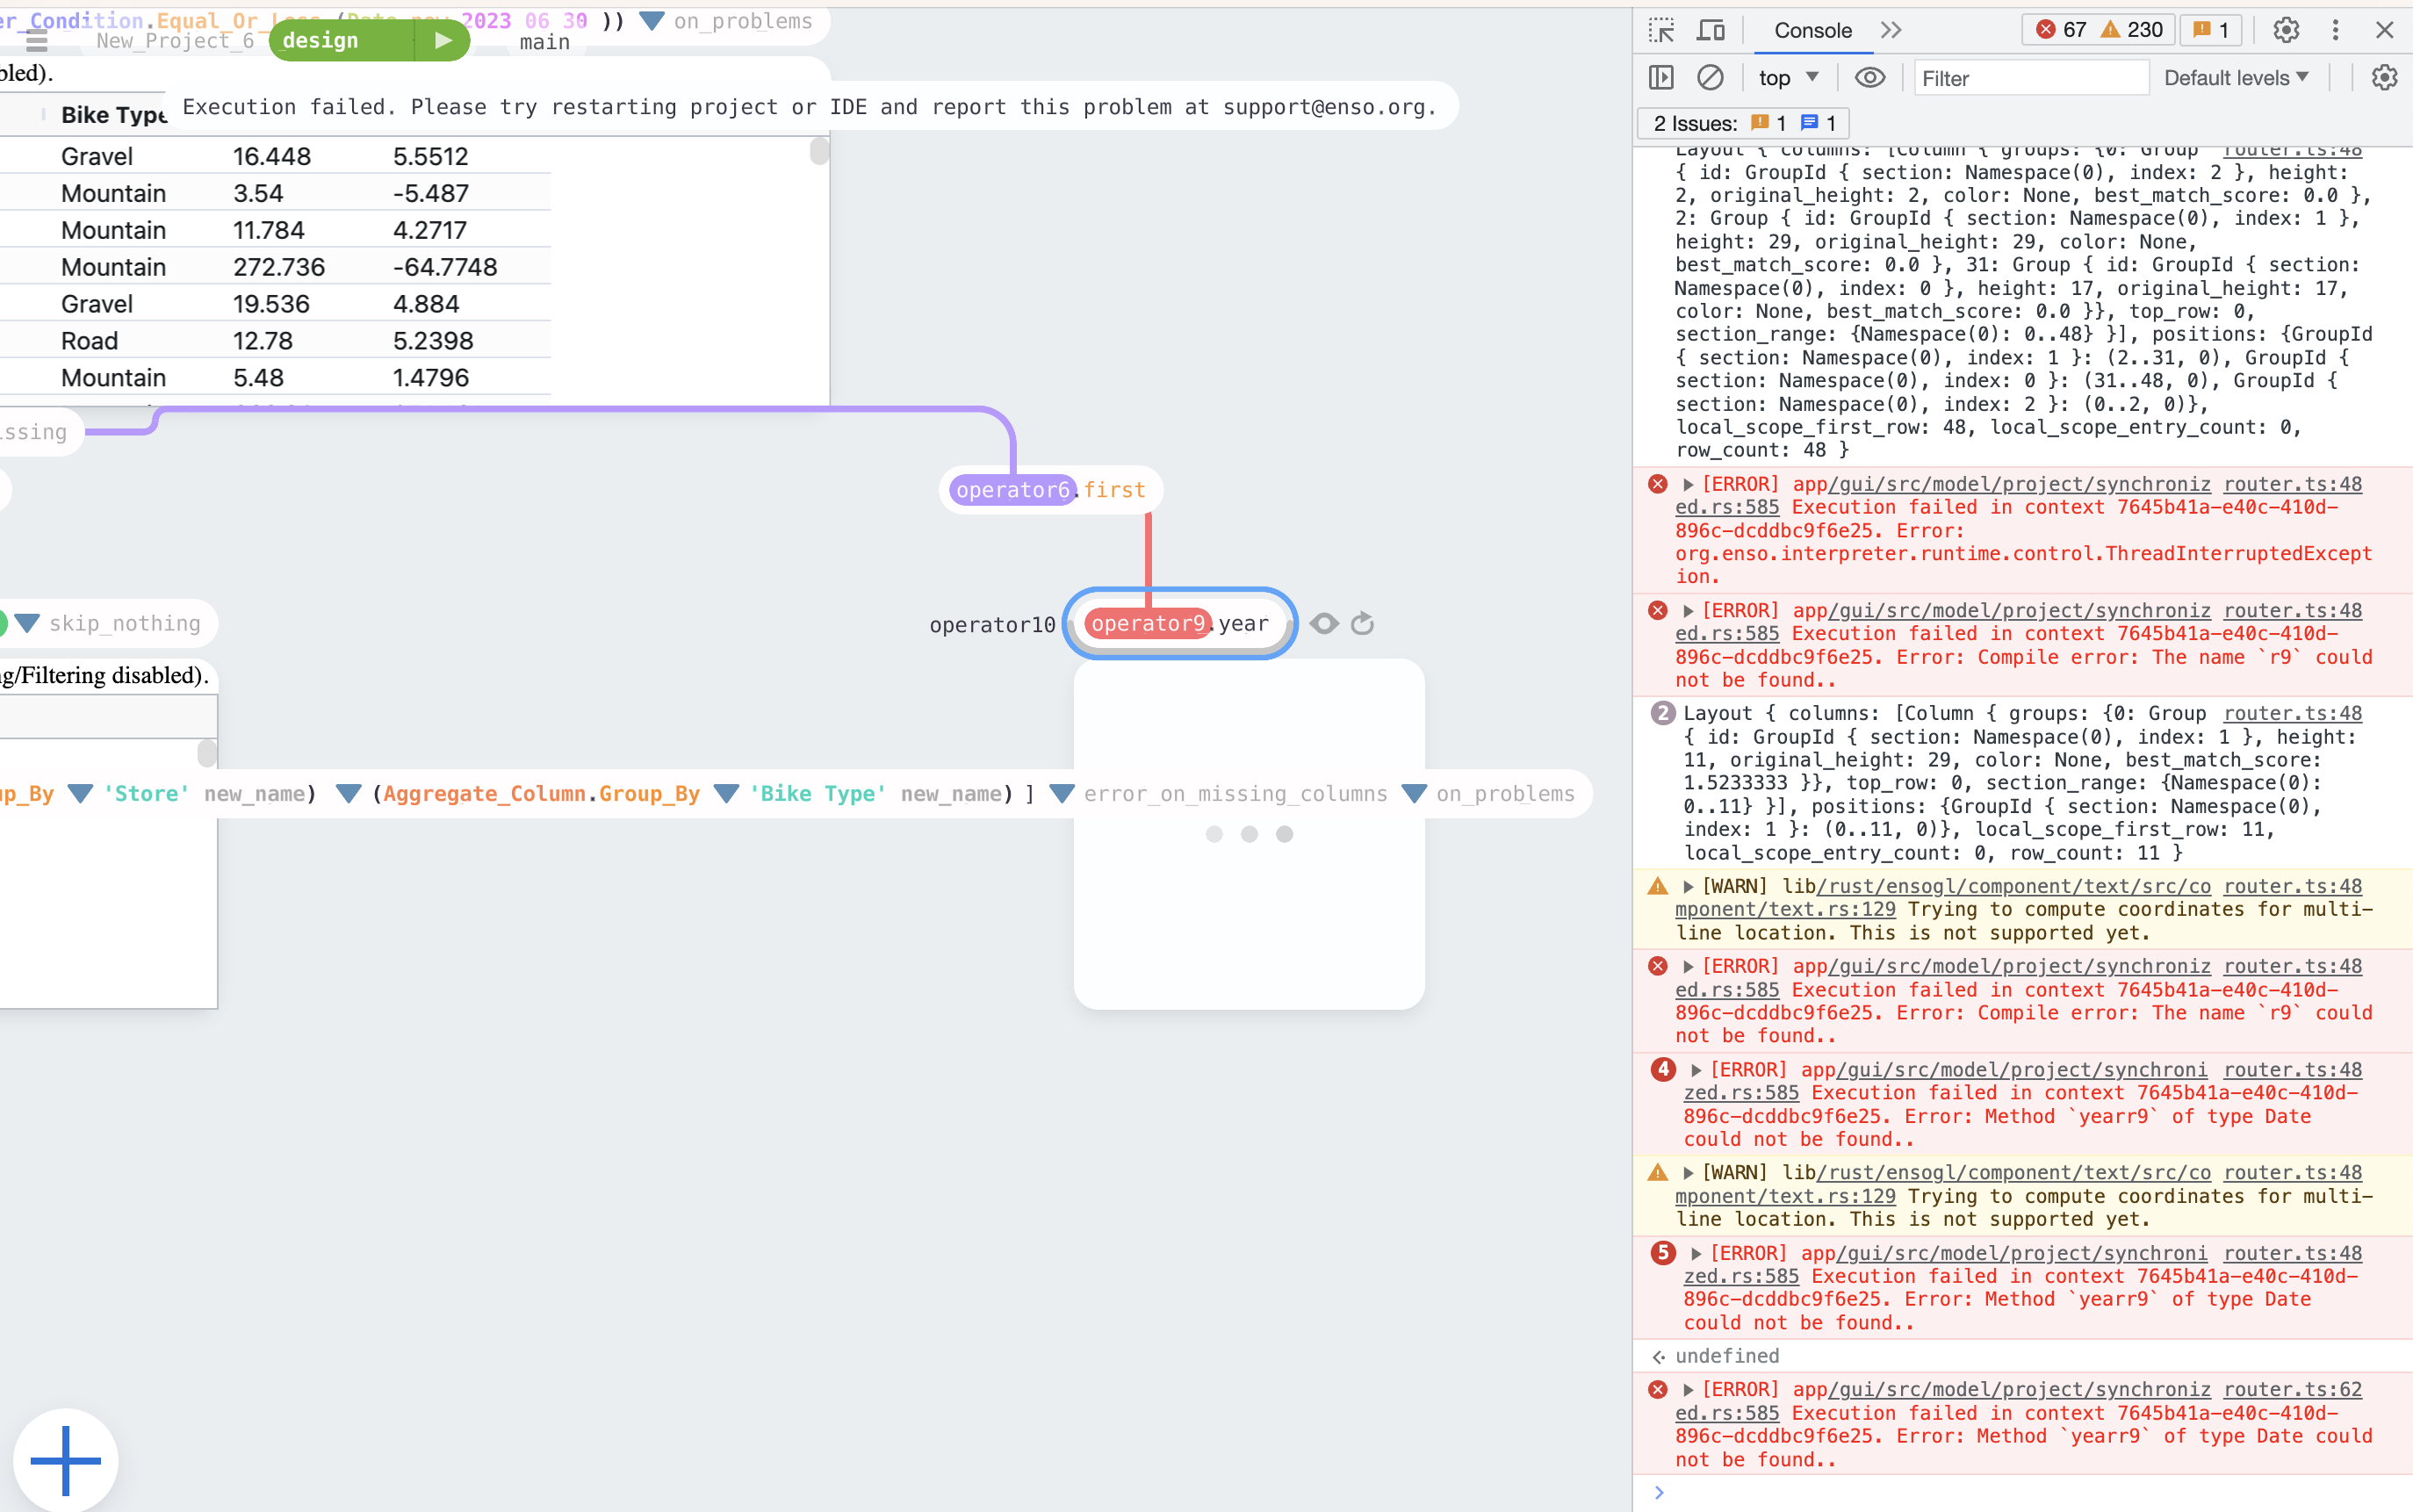Open the hamburger menu in the top-left
The width and height of the screenshot is (2413, 1512).
pos(37,40)
